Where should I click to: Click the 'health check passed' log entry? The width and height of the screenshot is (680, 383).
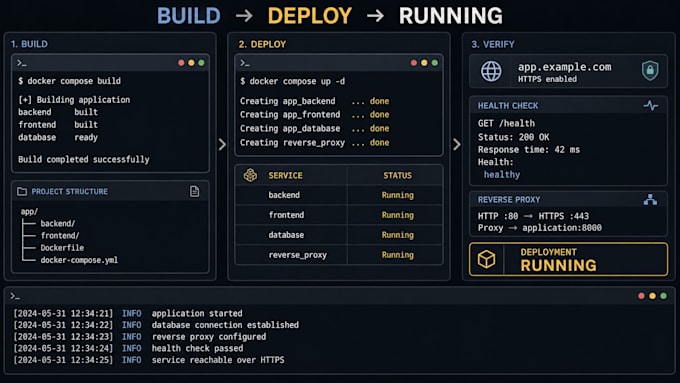coord(197,348)
